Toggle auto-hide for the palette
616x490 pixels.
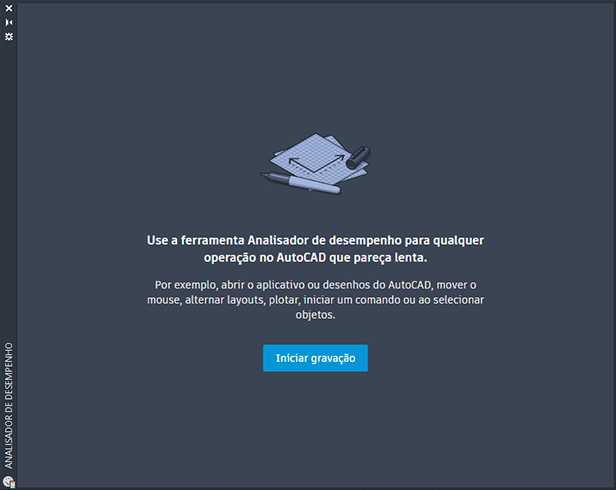[x=9, y=22]
